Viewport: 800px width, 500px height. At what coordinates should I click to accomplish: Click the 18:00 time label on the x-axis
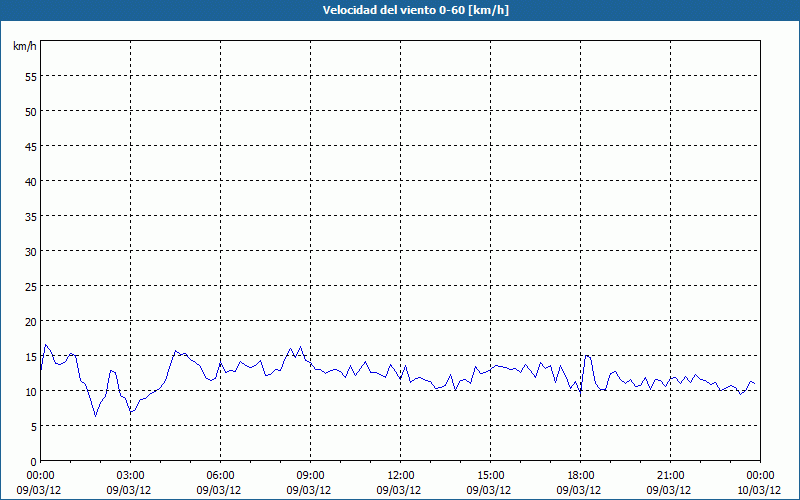(581, 476)
